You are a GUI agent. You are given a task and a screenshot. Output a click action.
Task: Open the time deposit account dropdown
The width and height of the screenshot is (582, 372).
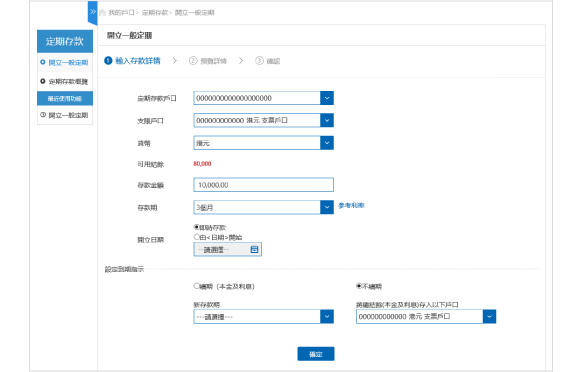click(x=264, y=98)
